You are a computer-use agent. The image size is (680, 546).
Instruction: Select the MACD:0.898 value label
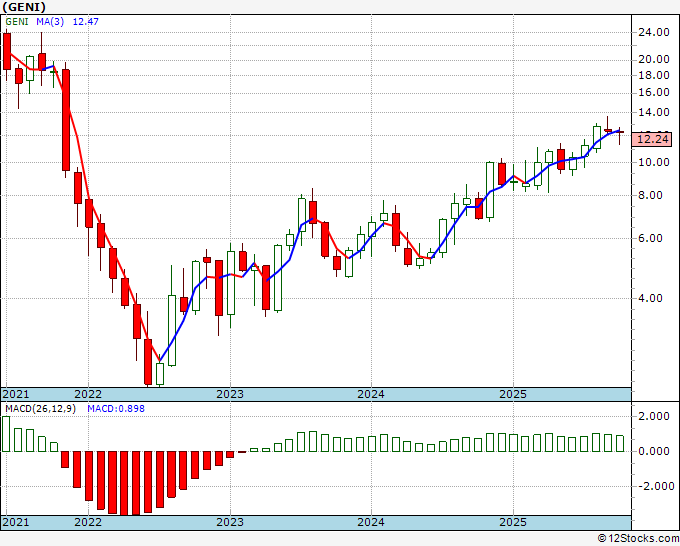click(116, 409)
